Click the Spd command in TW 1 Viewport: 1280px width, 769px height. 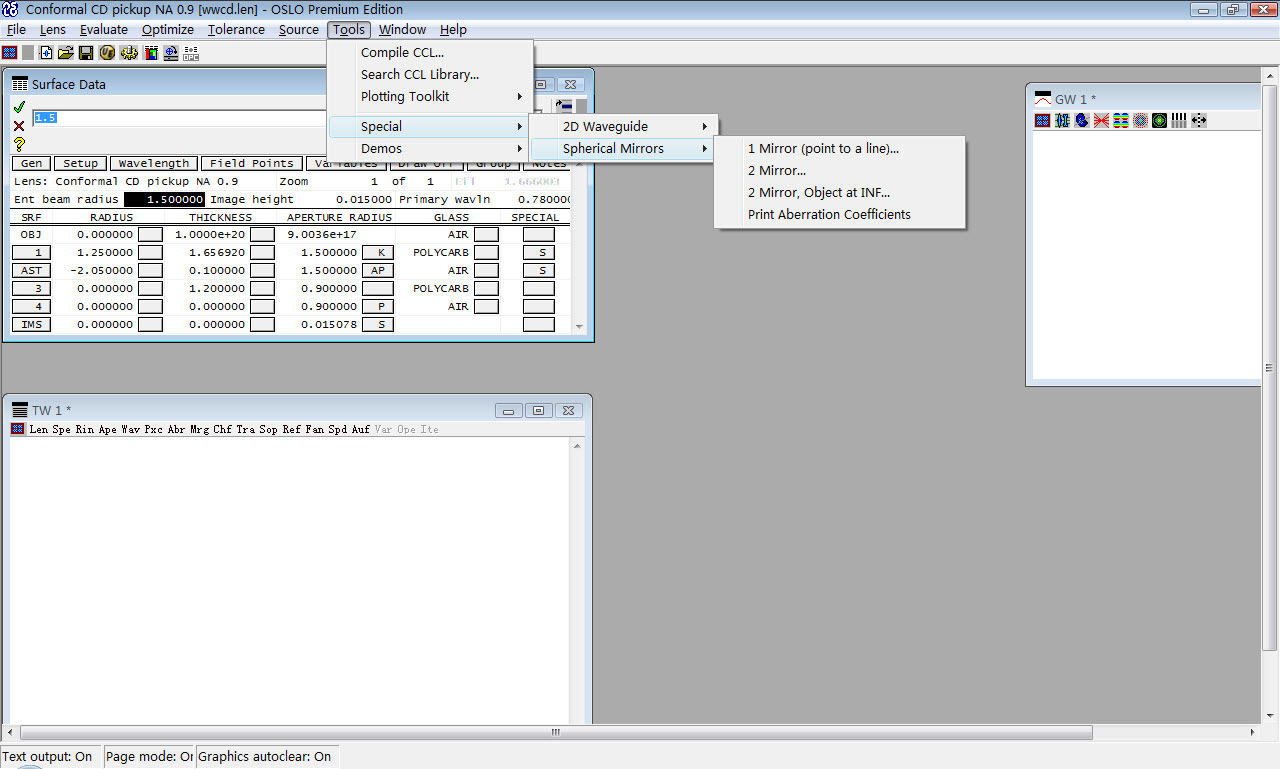click(338, 429)
